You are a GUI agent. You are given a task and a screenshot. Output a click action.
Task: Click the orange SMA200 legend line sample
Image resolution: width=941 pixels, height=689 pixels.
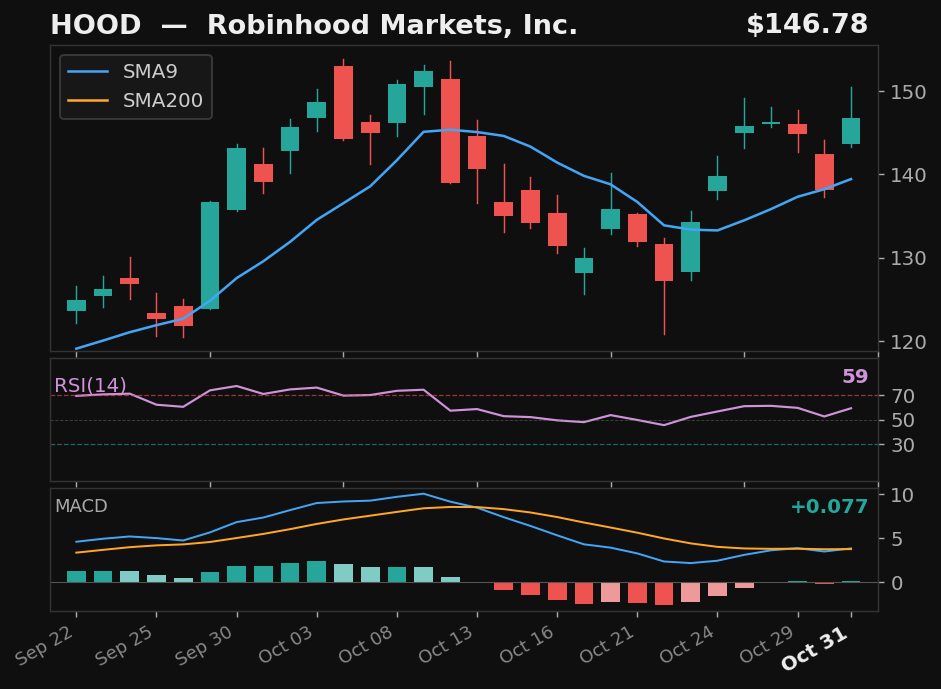tap(88, 100)
